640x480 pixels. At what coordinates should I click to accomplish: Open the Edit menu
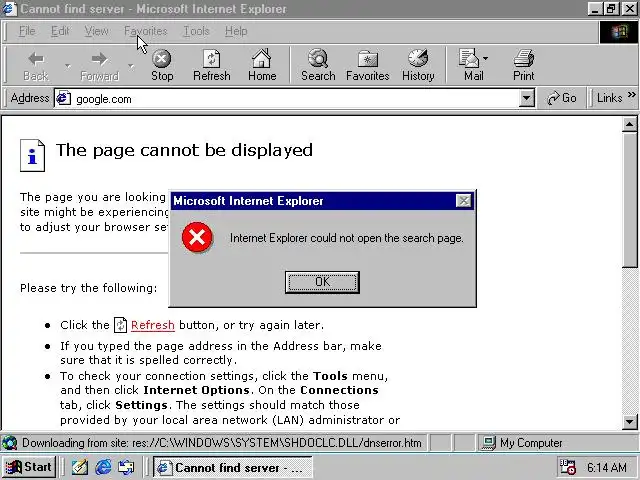coord(60,31)
